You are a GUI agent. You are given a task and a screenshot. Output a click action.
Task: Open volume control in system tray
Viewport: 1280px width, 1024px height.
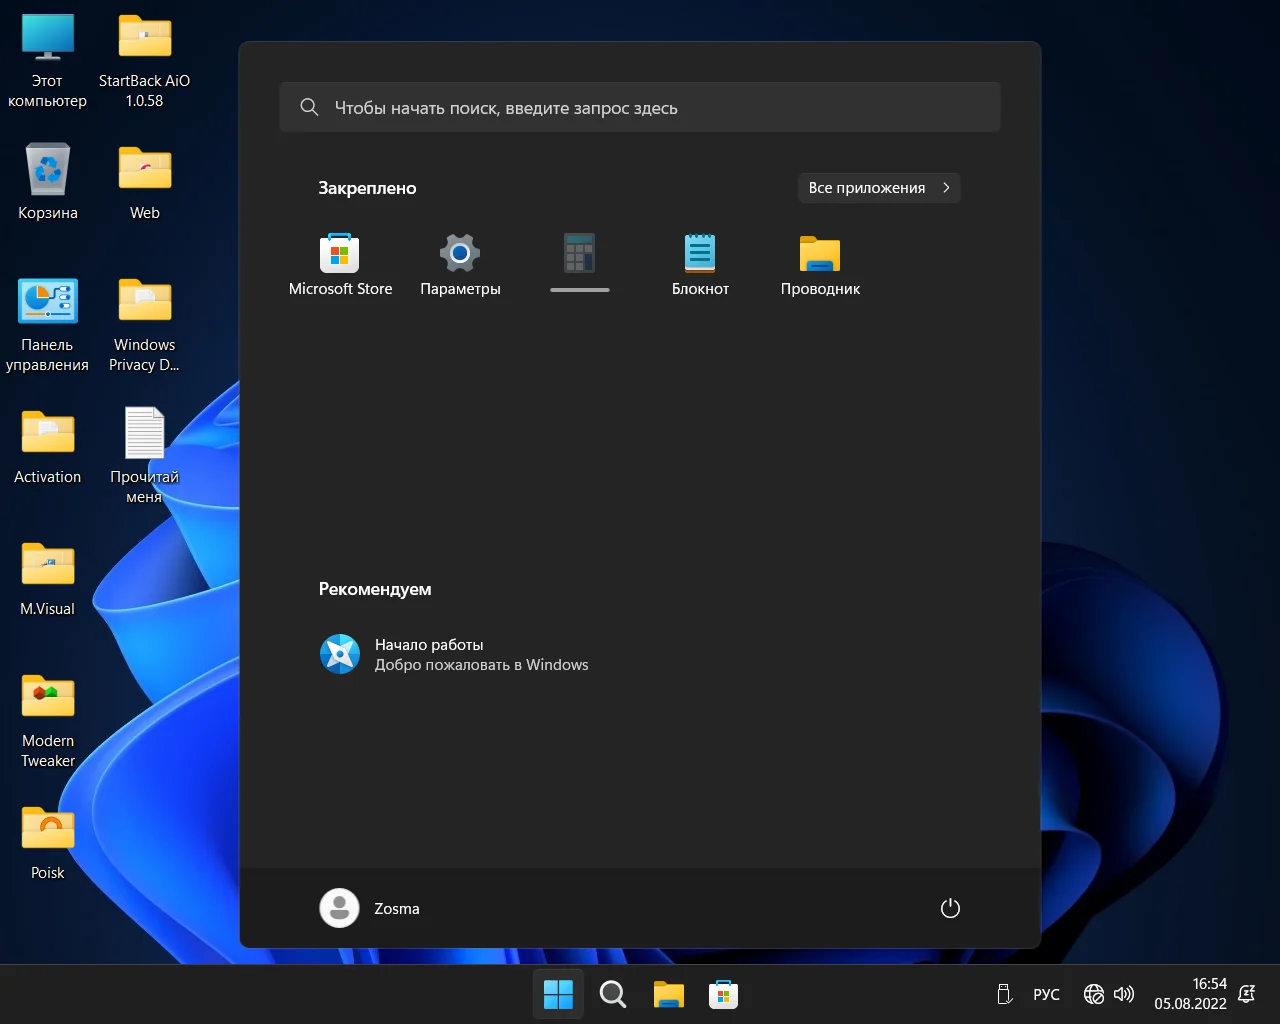1124,994
